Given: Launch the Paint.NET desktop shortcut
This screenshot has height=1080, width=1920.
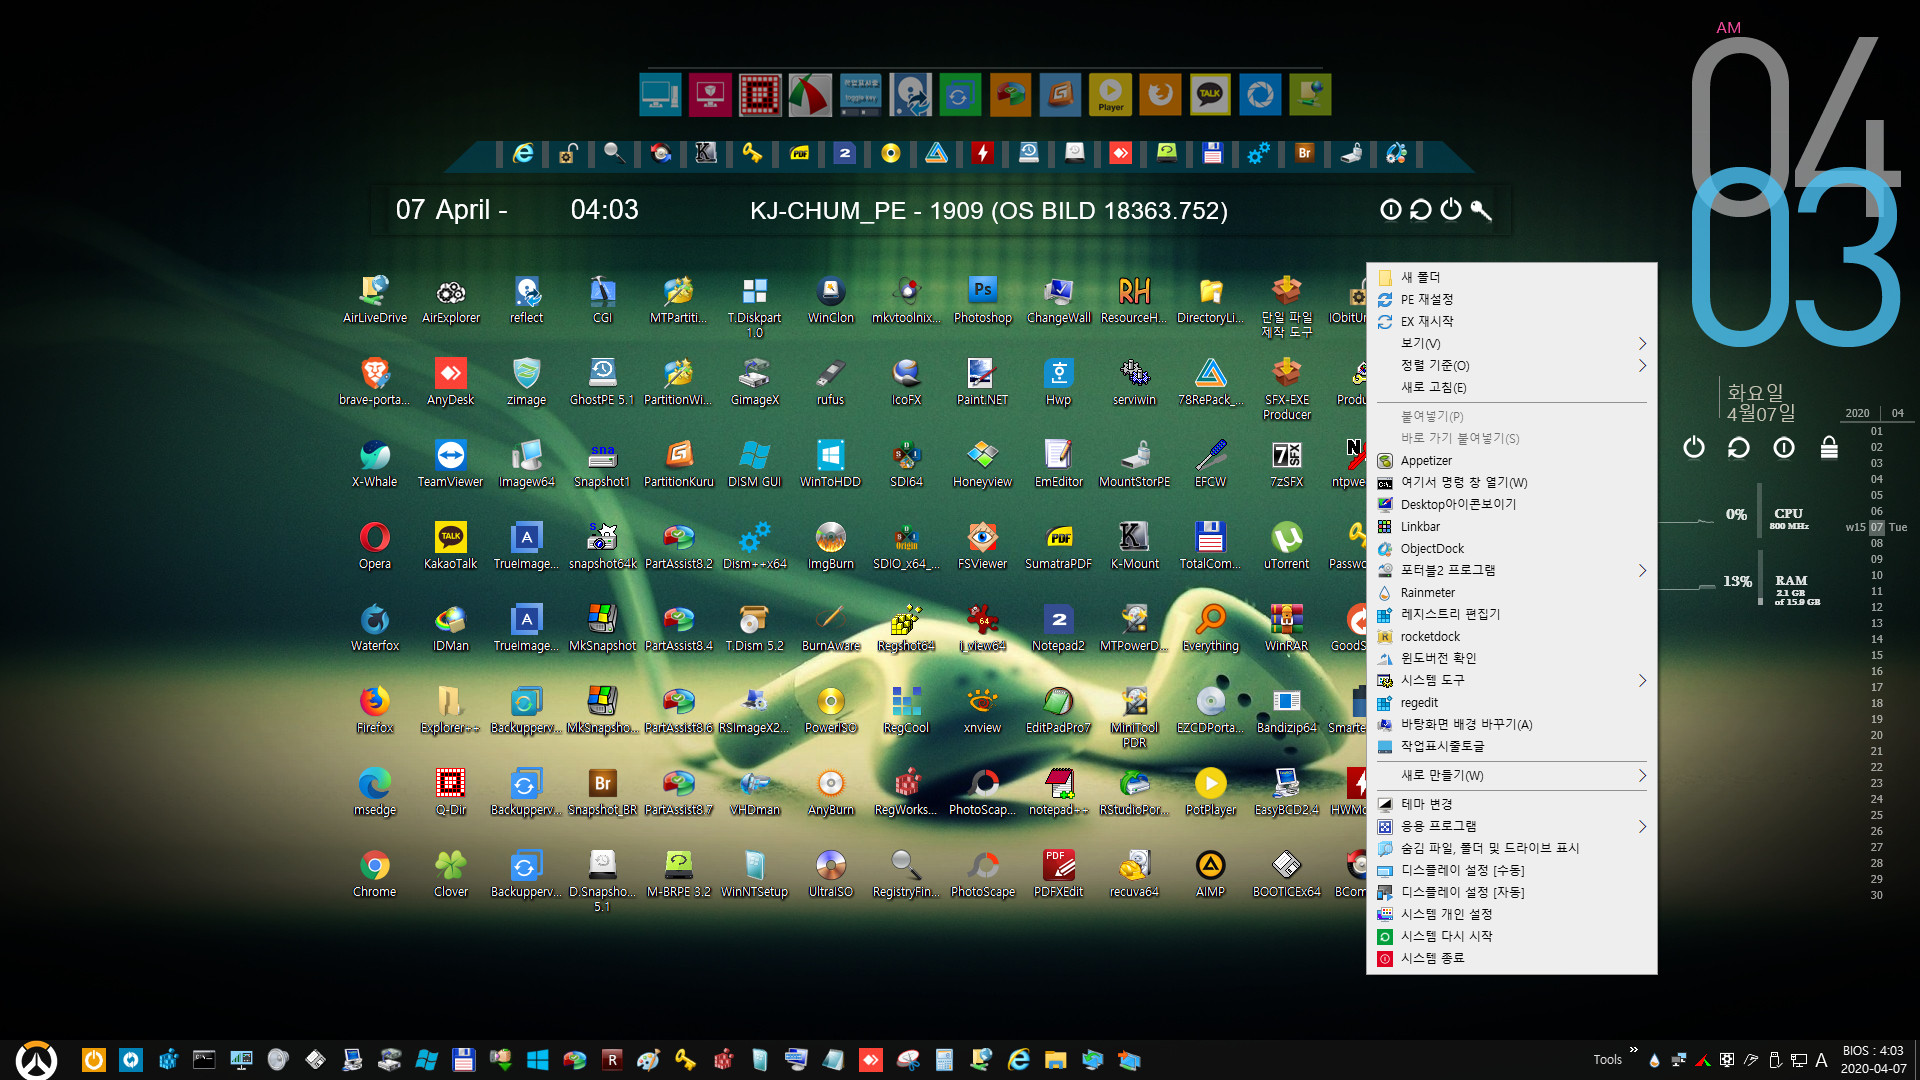Looking at the screenshot, I should 982,381.
